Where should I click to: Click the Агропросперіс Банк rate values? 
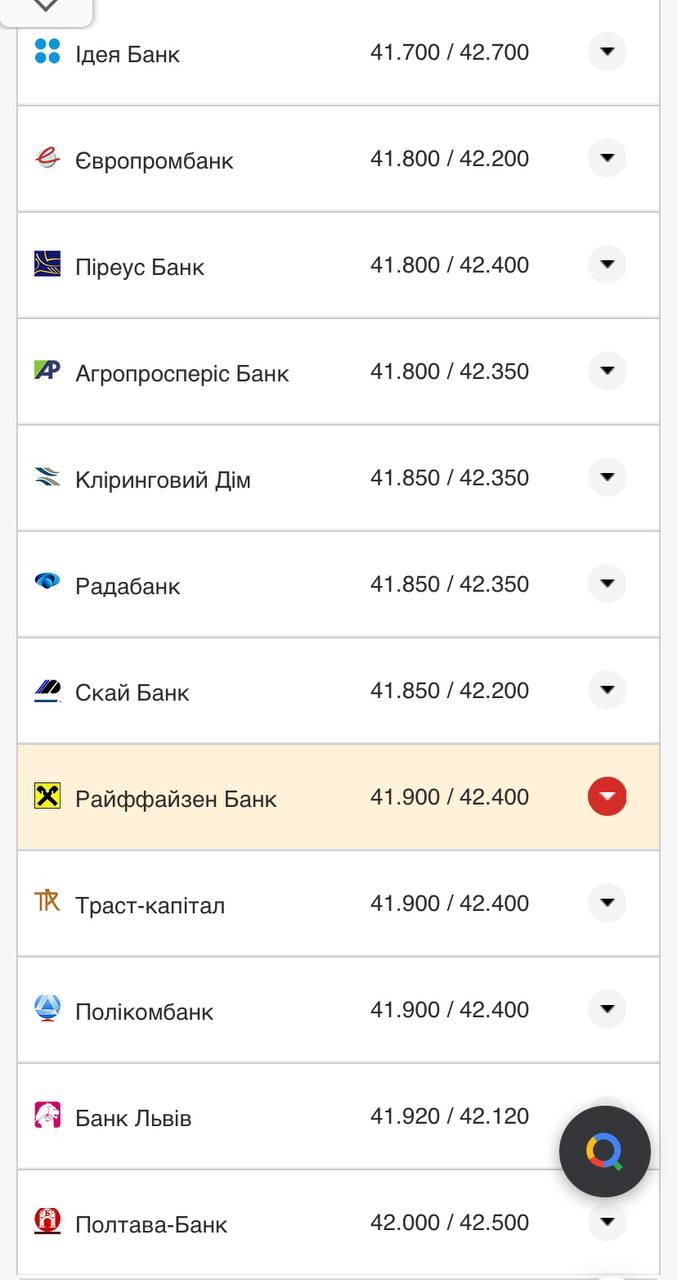[449, 371]
